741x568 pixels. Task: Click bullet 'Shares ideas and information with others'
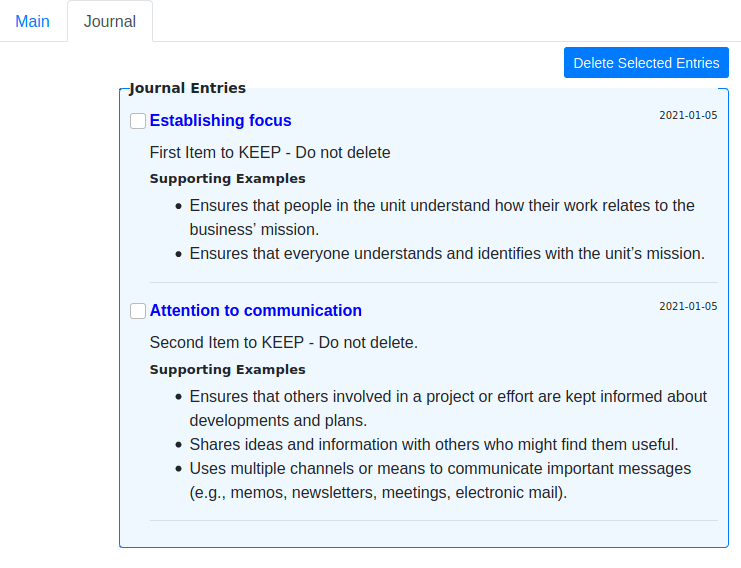click(434, 445)
